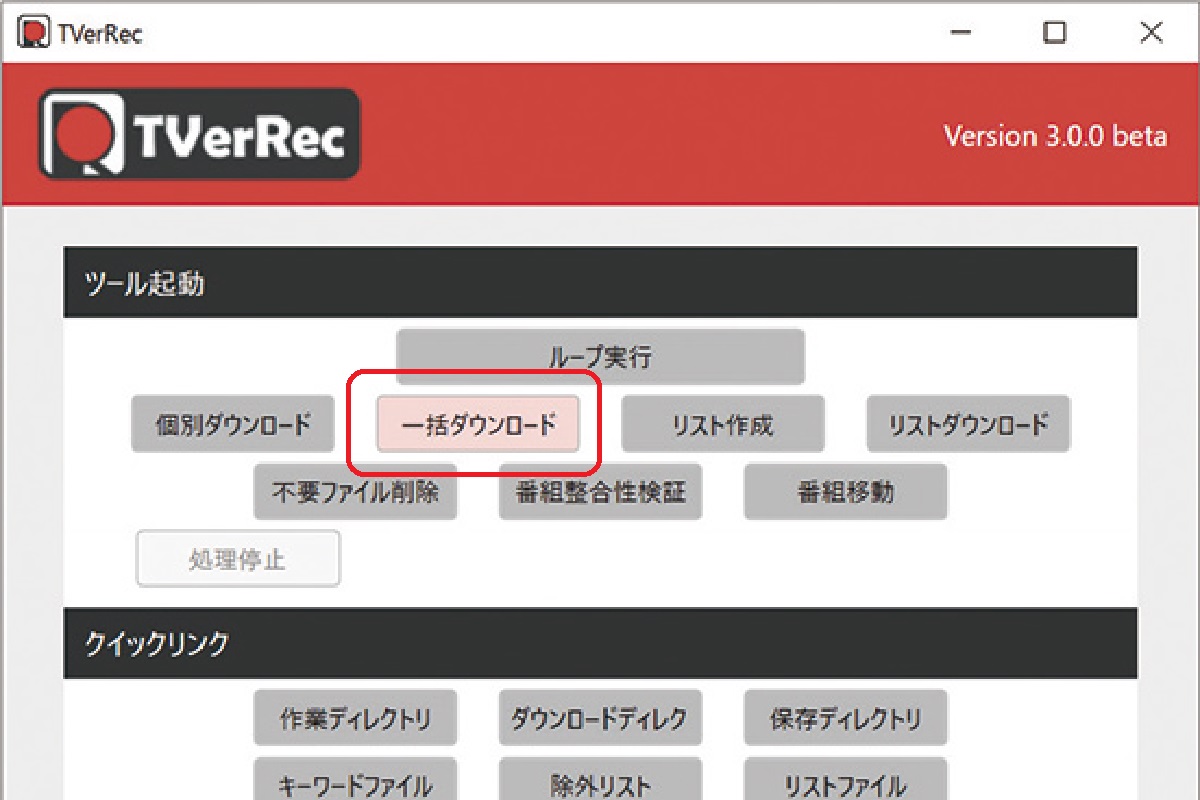This screenshot has width=1200, height=800.
Task: Run 番組移動 to move programs
Action: pos(845,491)
